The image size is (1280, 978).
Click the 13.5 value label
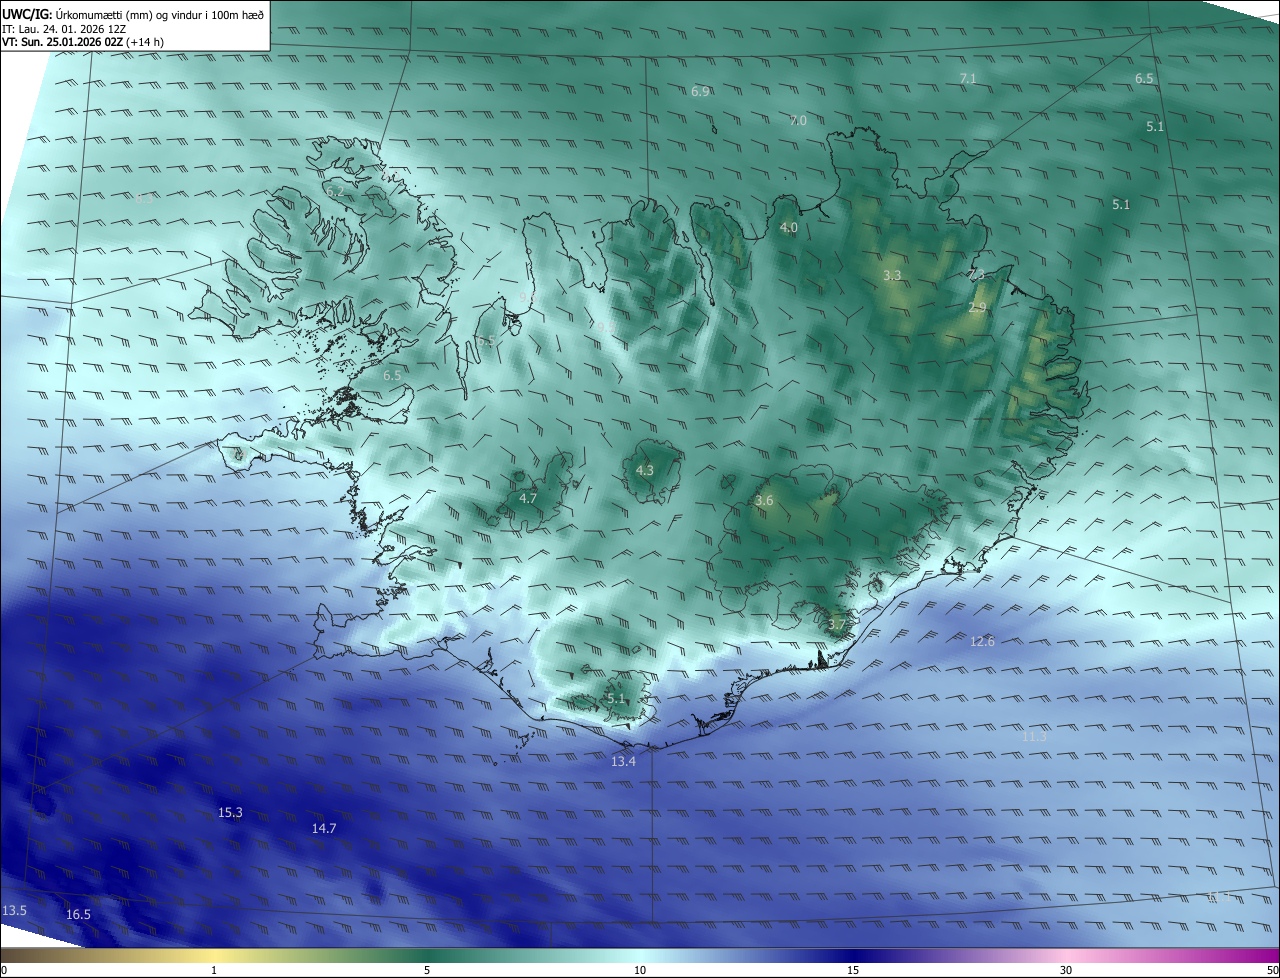click(14, 910)
